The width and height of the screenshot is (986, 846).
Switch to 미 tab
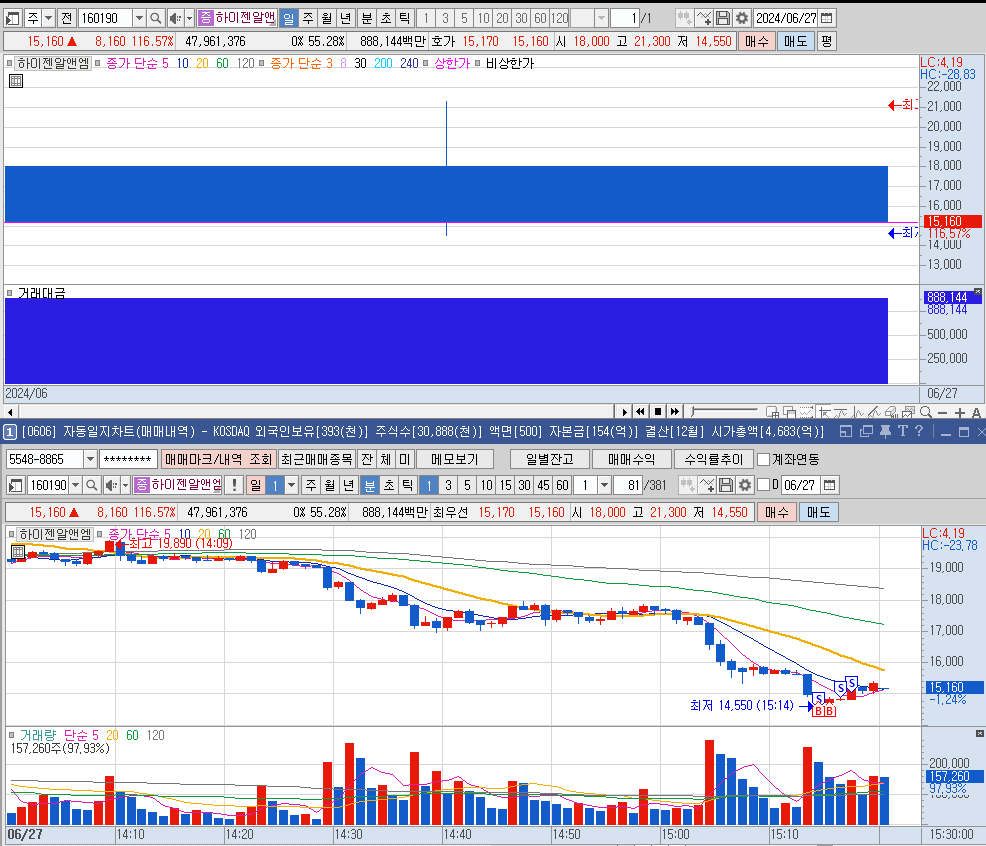coord(405,460)
